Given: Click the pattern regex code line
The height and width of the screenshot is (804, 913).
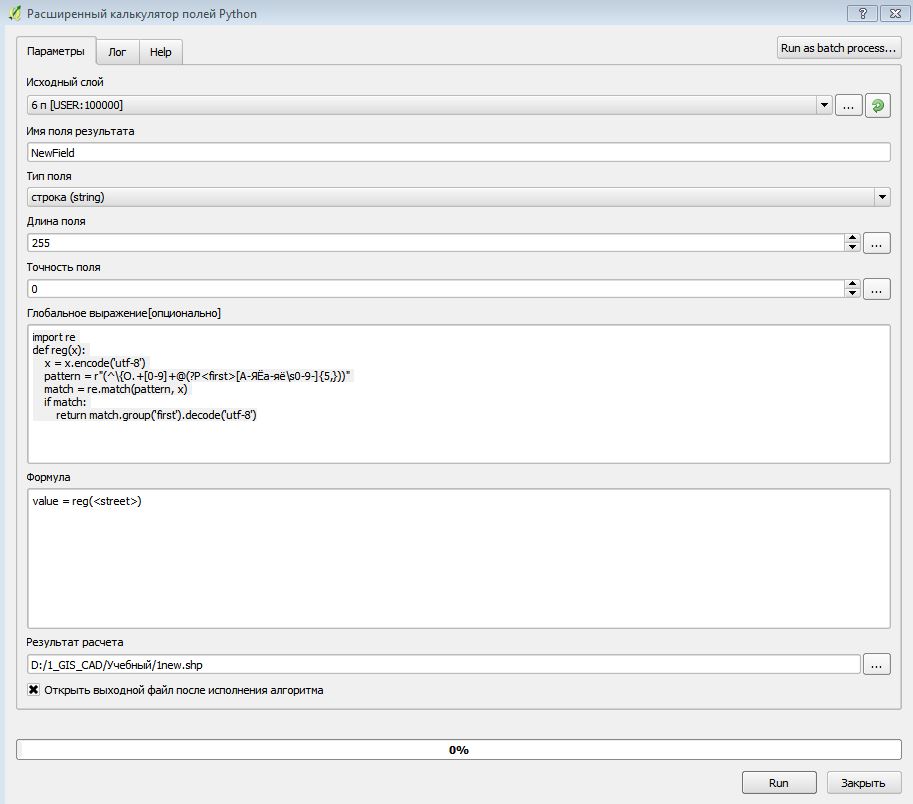Looking at the screenshot, I should coord(197,376).
